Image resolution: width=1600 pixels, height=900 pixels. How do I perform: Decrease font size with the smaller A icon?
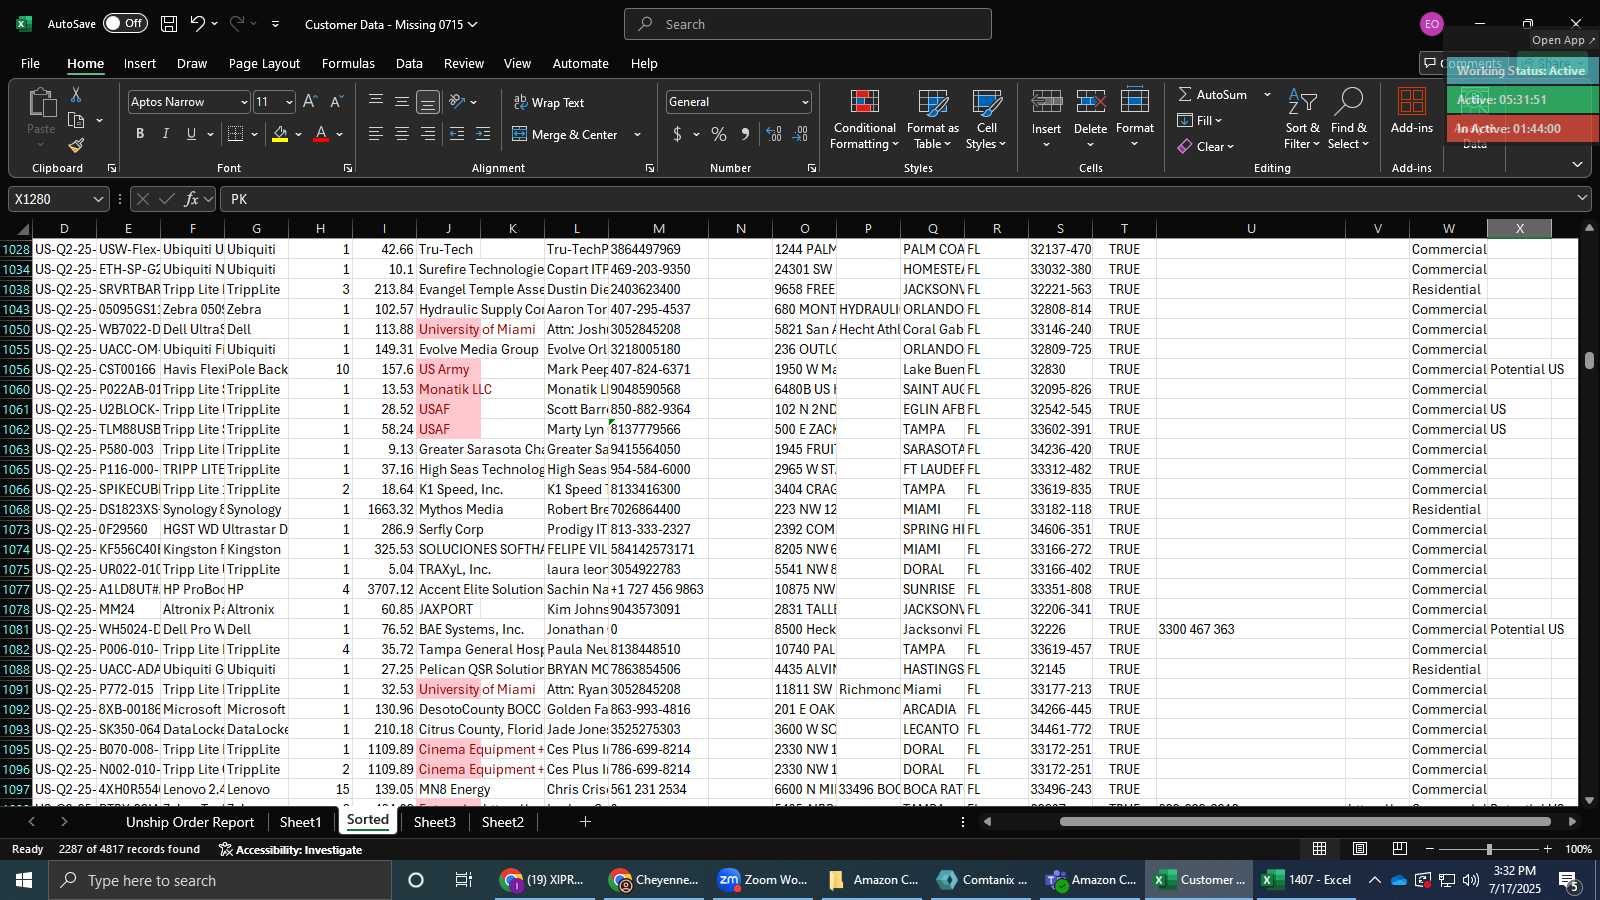click(336, 102)
